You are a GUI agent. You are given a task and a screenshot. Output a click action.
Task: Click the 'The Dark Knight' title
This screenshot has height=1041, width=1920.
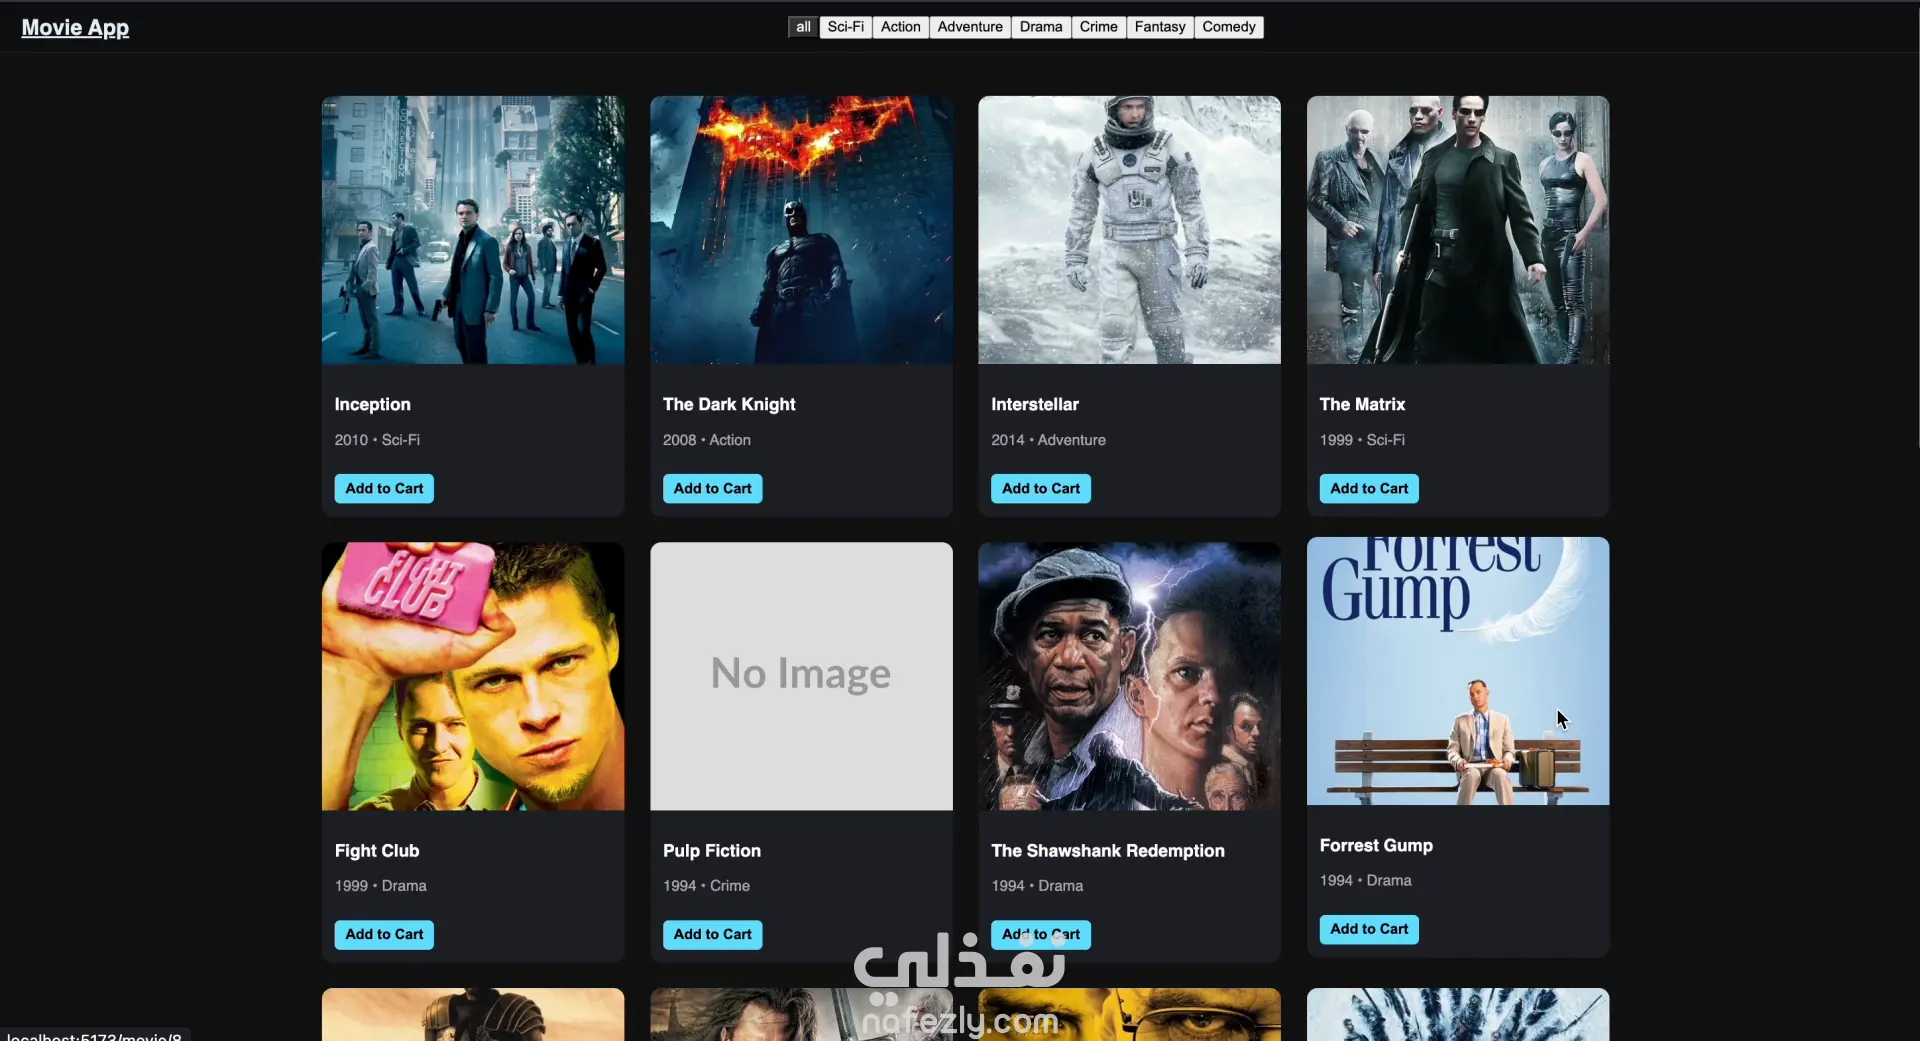(x=729, y=405)
